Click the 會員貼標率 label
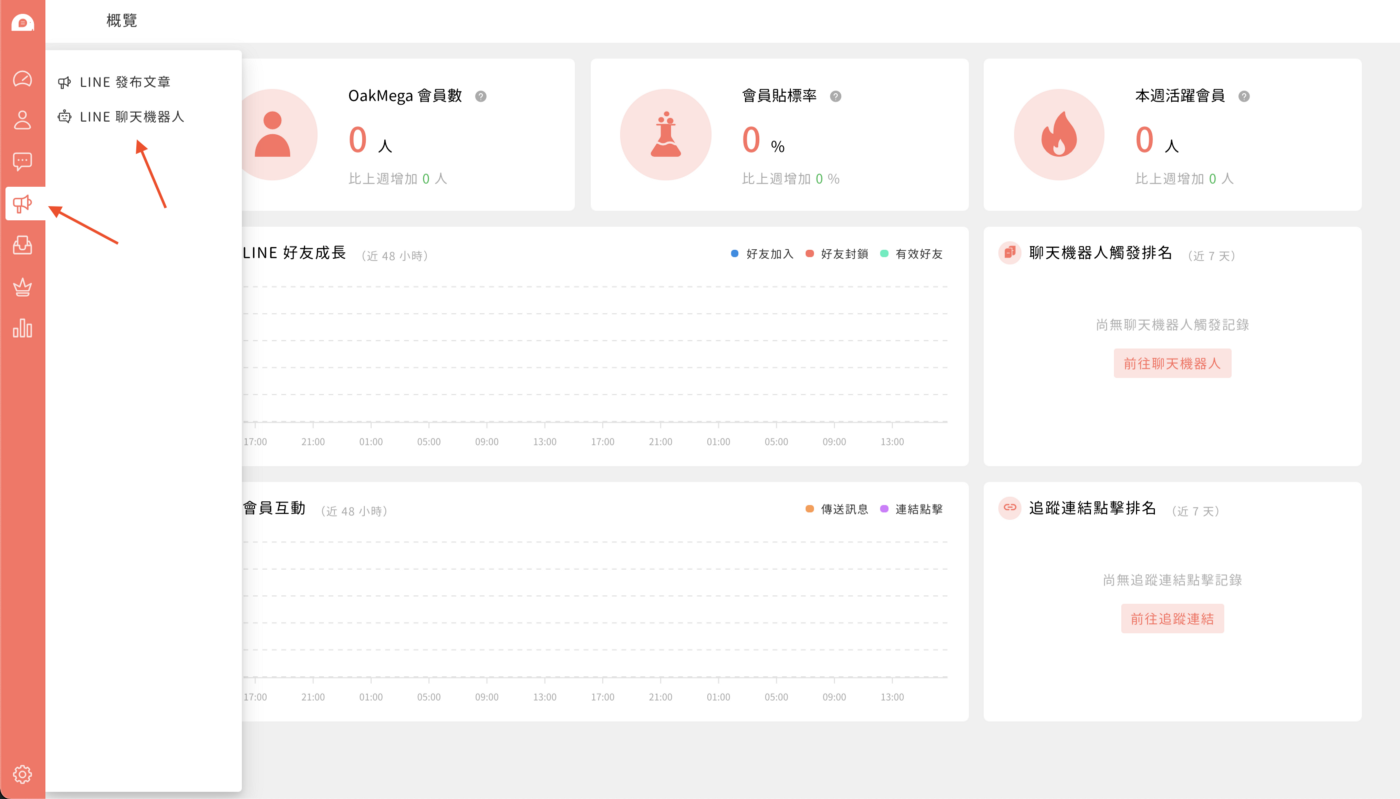Screen dimensions: 1400x799 coord(780,96)
